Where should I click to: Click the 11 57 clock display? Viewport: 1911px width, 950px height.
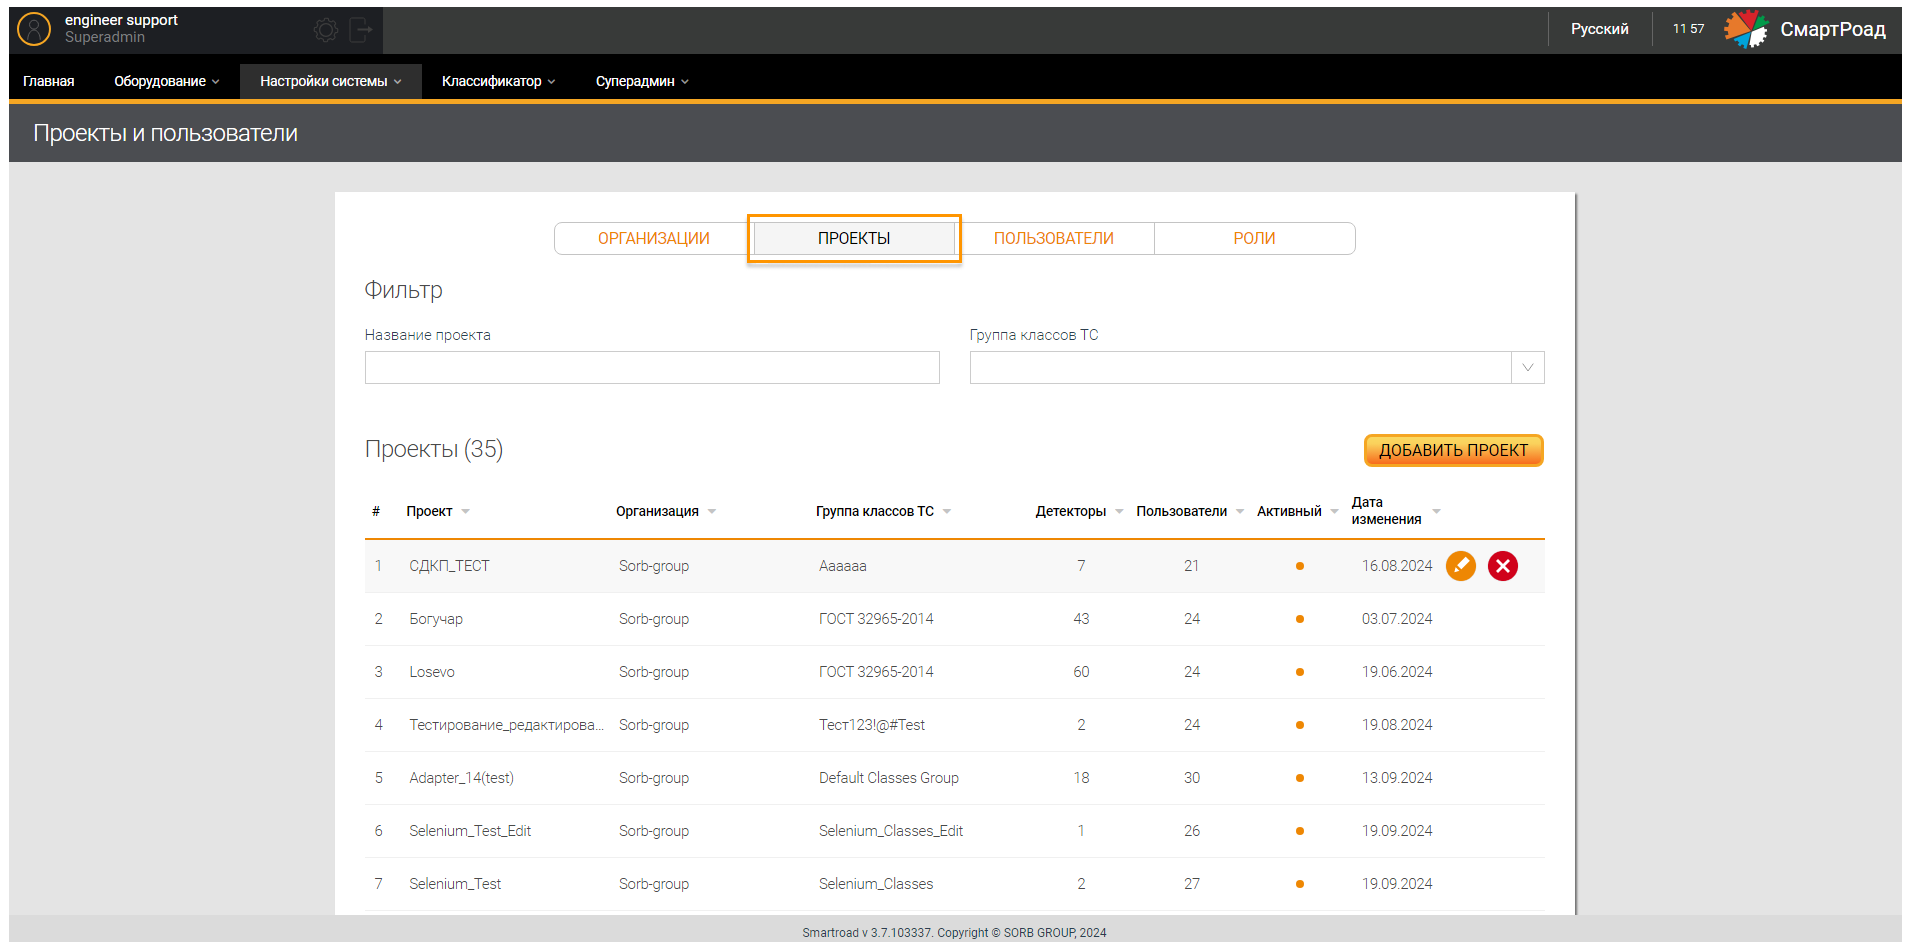pos(1688,29)
